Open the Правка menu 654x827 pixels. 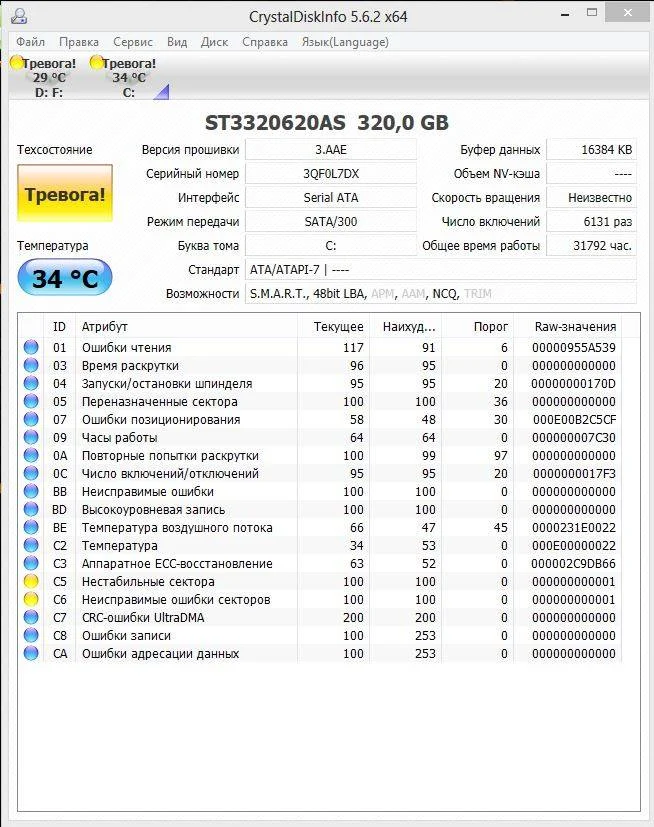pyautogui.click(x=79, y=42)
